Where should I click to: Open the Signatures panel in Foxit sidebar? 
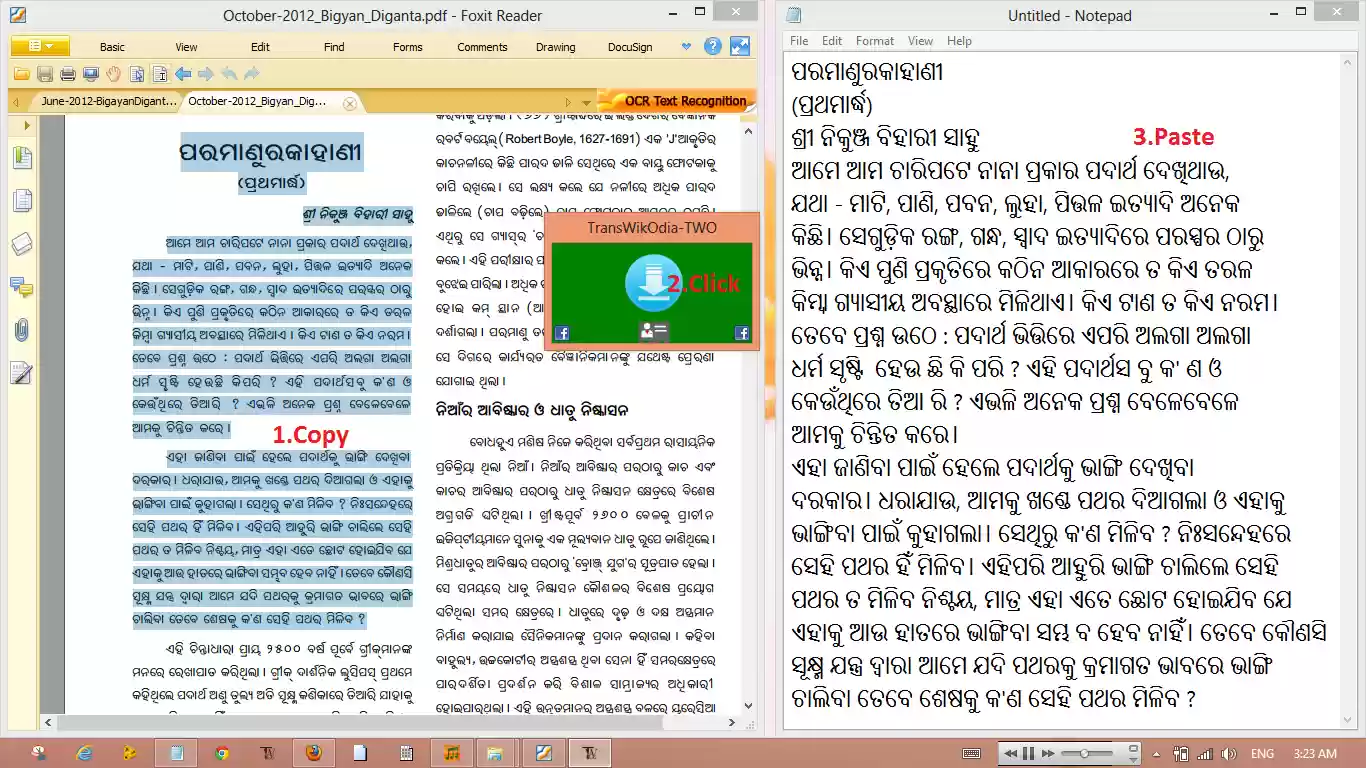pos(21,373)
